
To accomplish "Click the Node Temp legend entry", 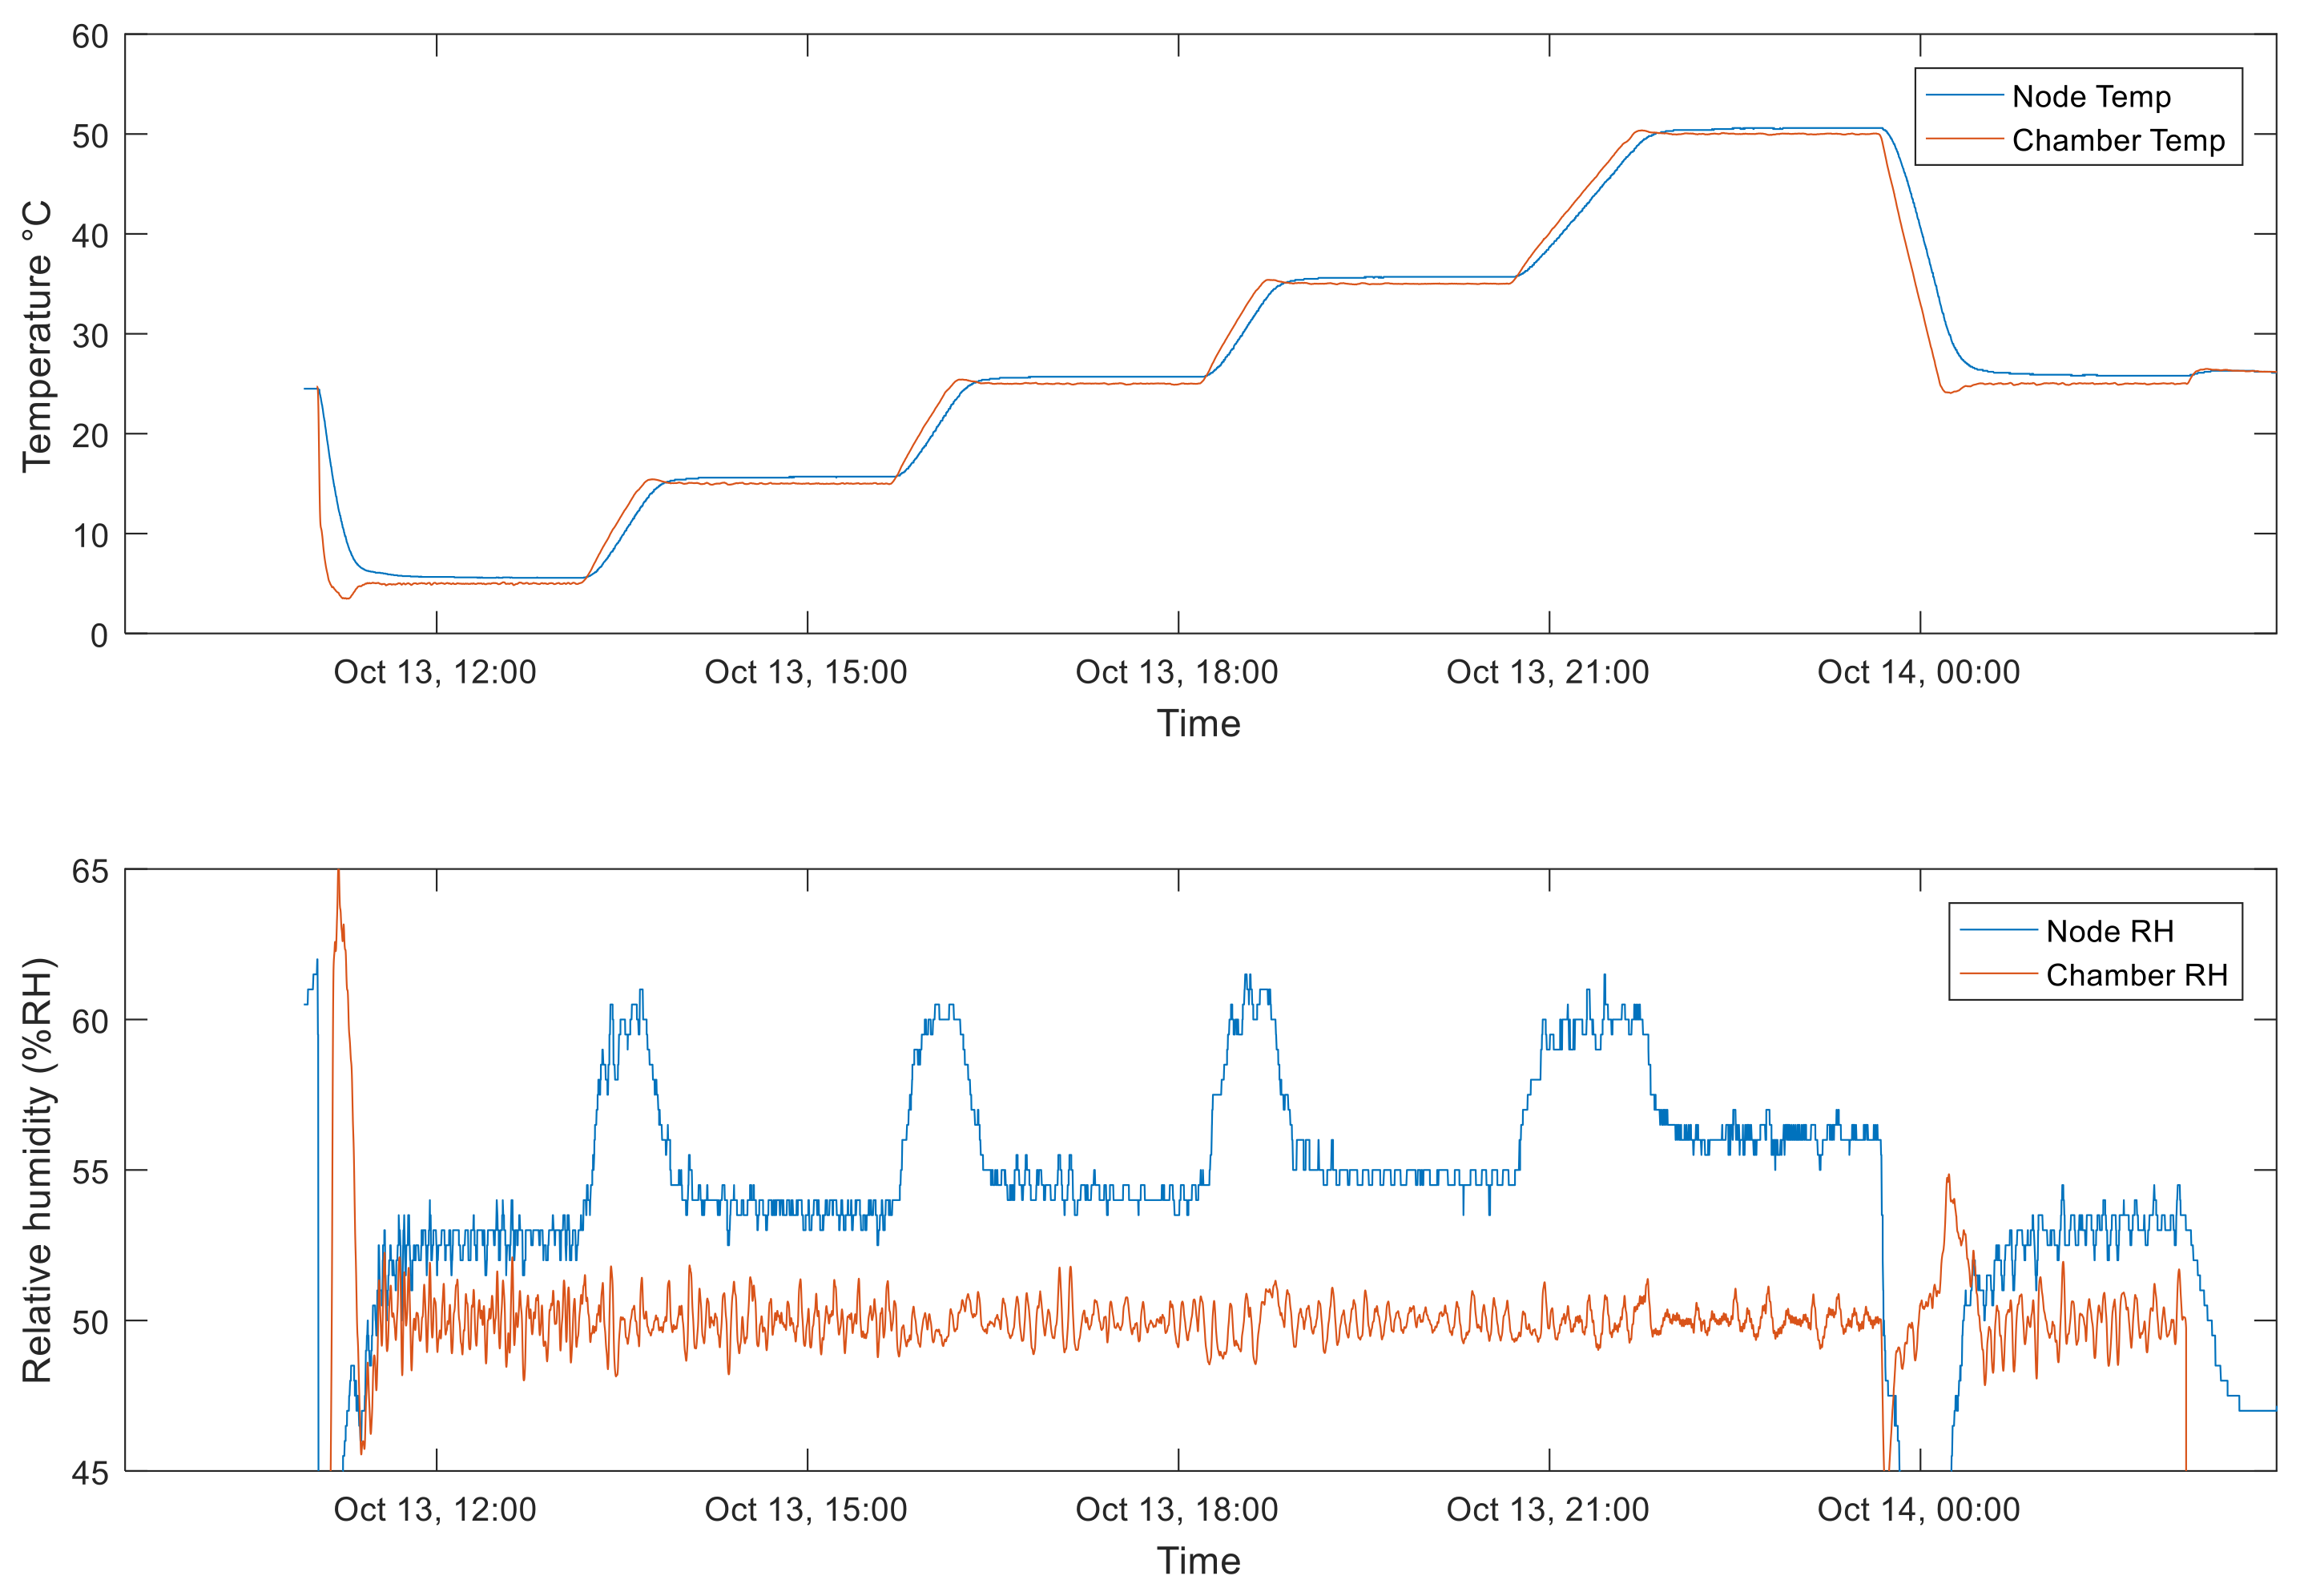I will click(2090, 96).
